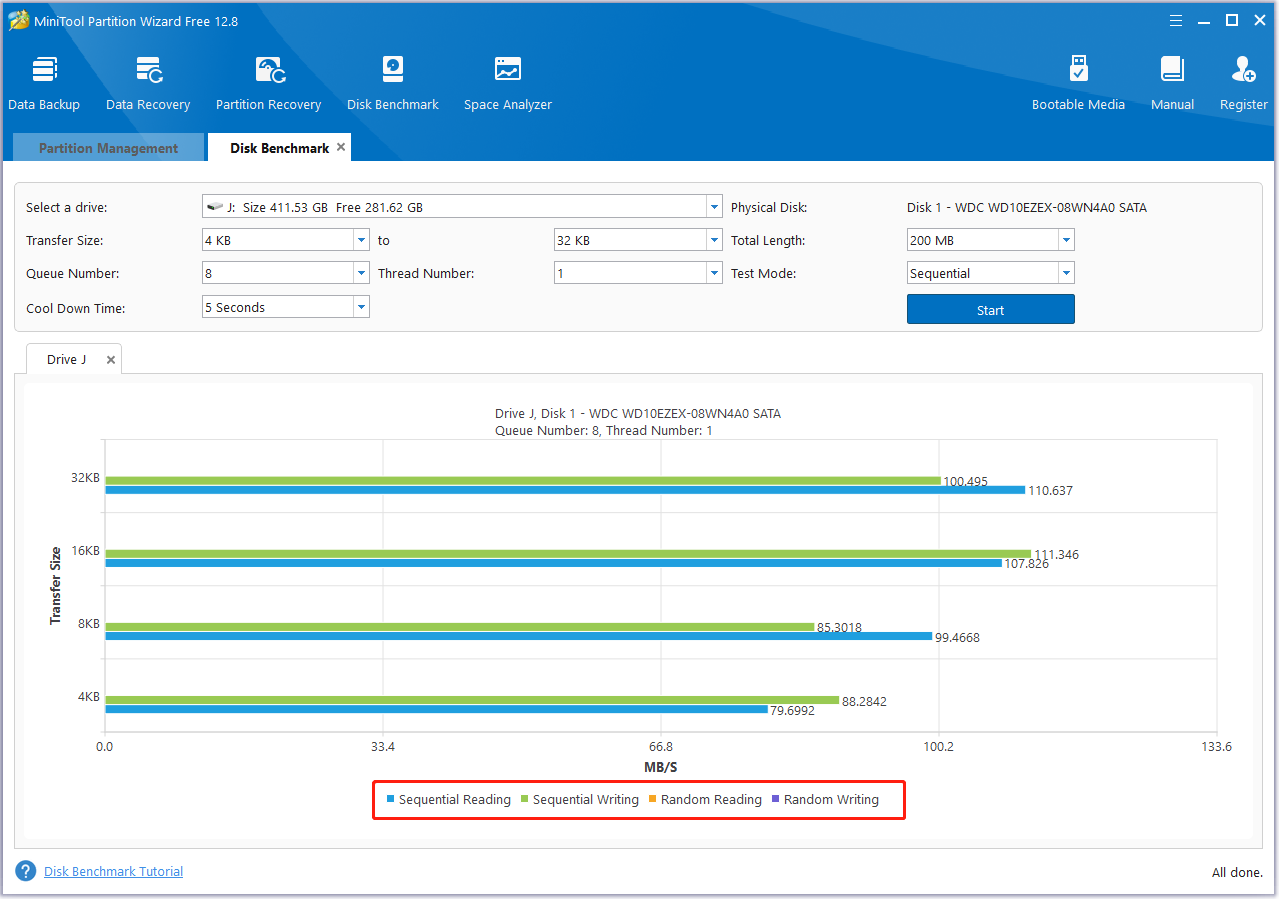Image resolution: width=1279 pixels, height=900 pixels.
Task: Open the Cool Down Time dropdown
Action: (362, 307)
